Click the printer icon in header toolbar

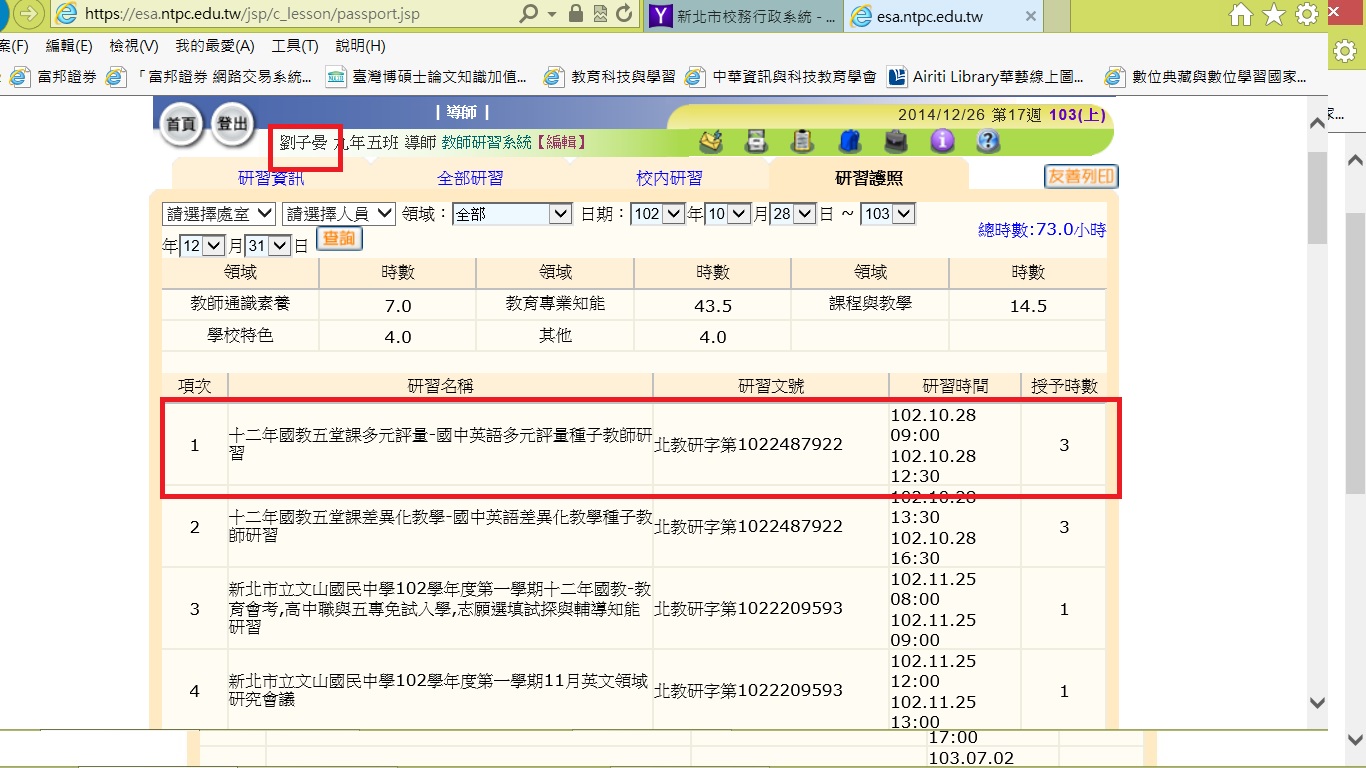[x=757, y=142]
